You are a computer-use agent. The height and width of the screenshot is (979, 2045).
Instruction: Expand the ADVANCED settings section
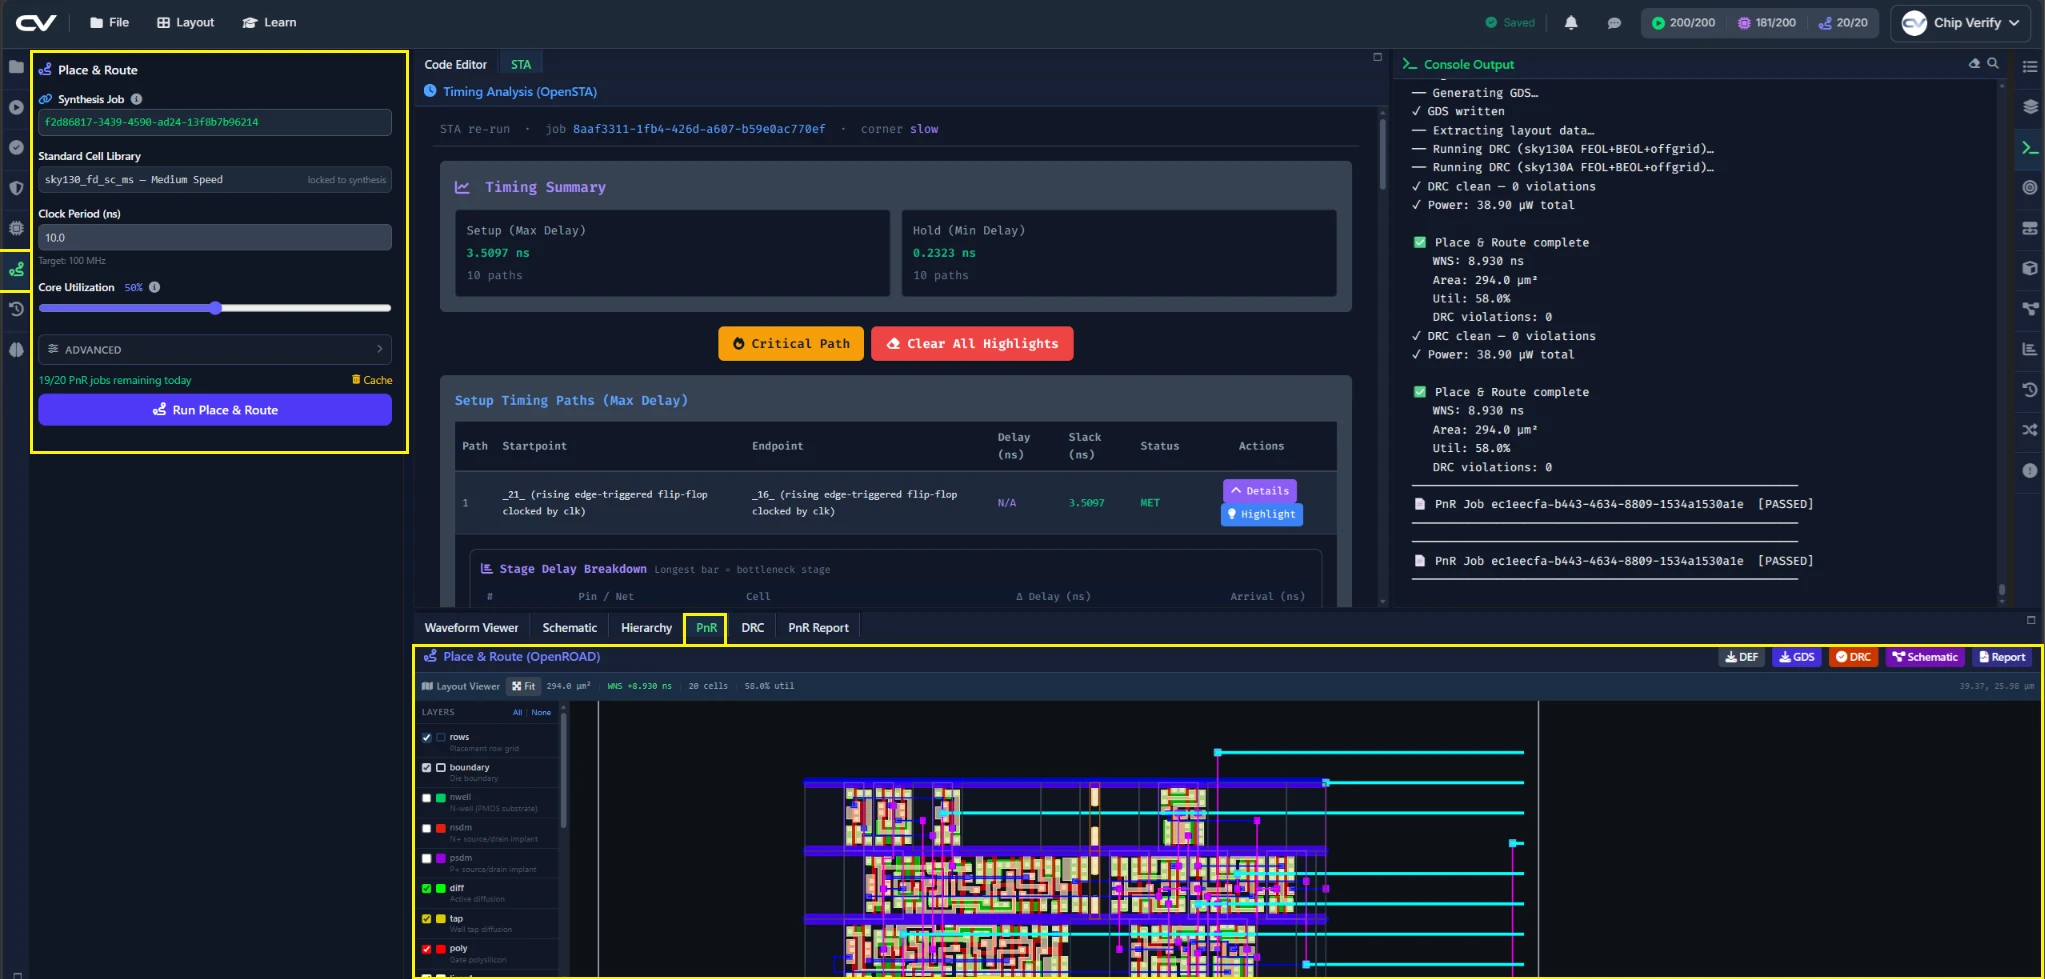[x=215, y=349]
